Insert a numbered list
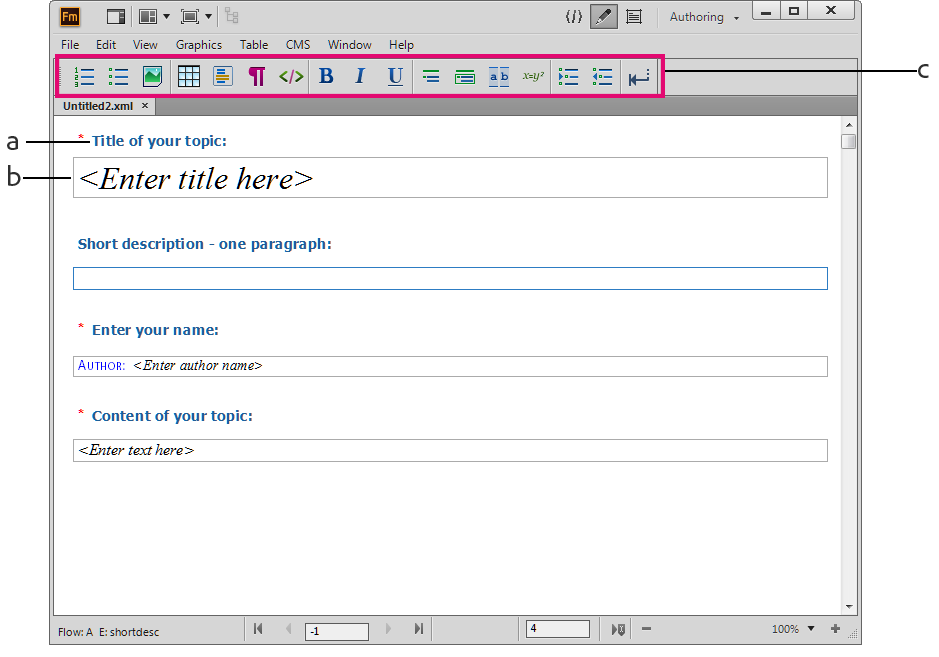The image size is (939, 657). point(84,76)
